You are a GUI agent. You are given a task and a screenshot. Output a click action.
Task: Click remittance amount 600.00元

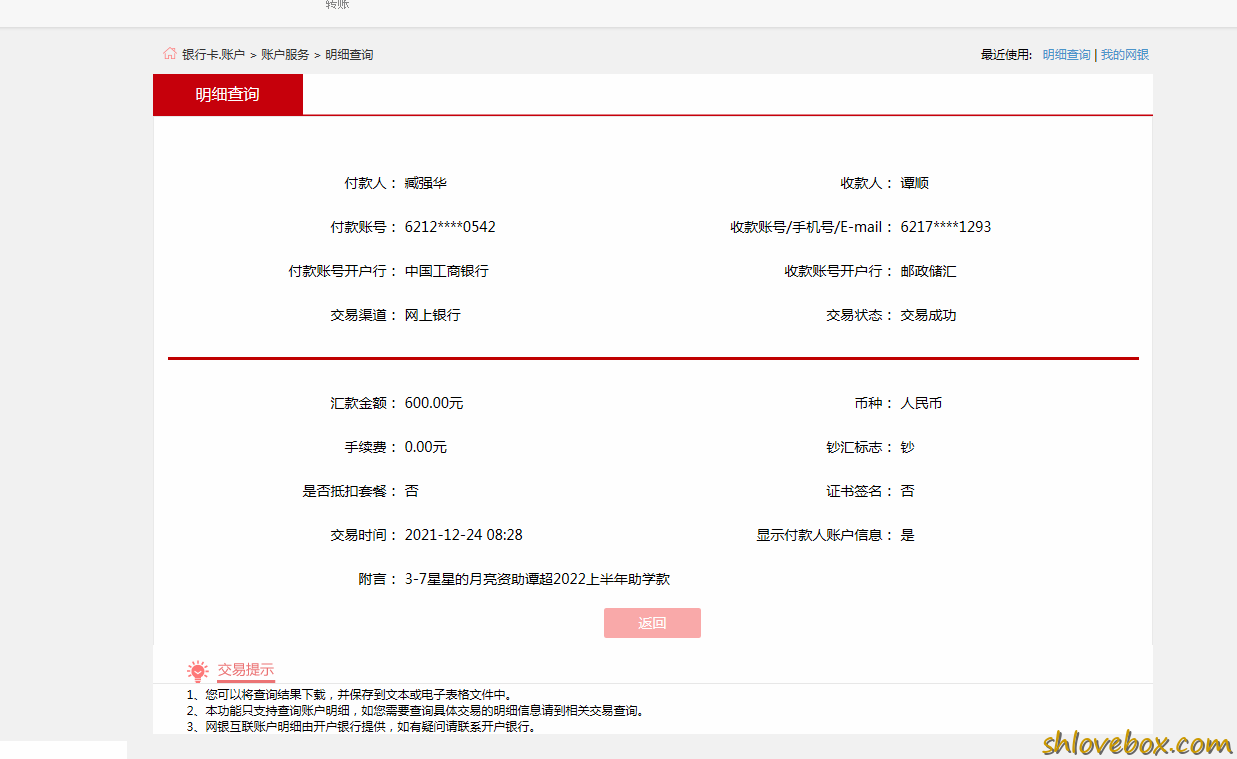tap(434, 403)
